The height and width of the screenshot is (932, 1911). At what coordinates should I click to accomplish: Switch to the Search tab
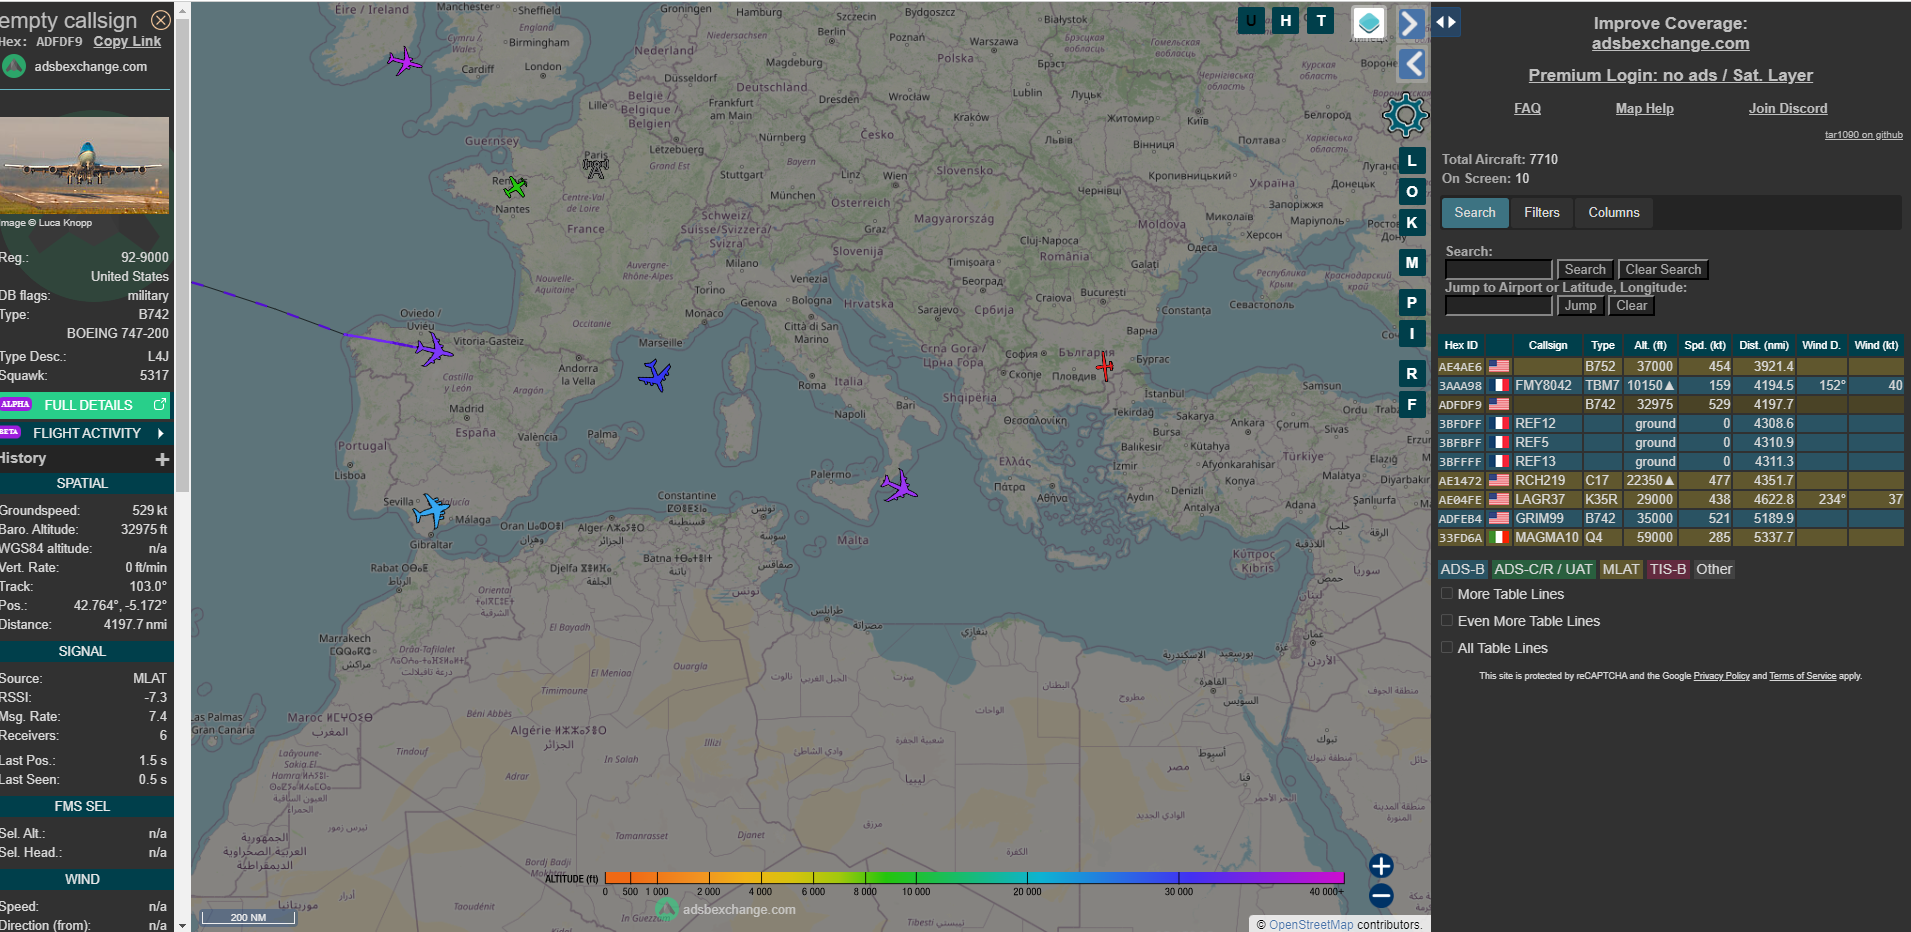(x=1475, y=212)
